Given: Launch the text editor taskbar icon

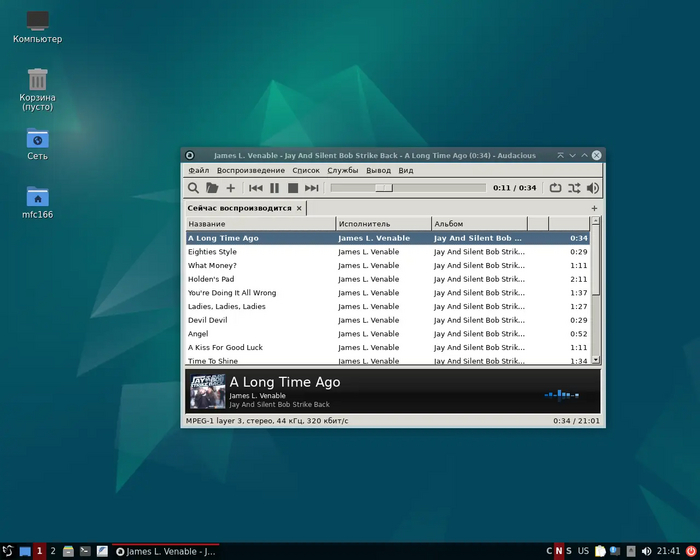Looking at the screenshot, I should pos(102,551).
